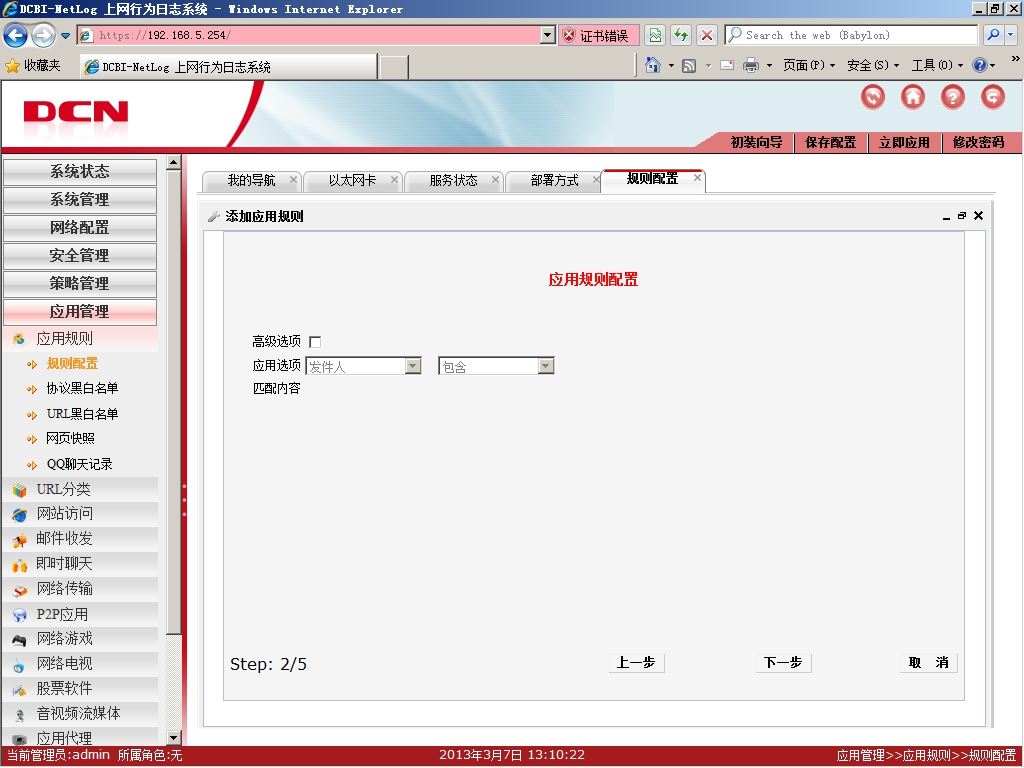Click the red round help icon in DCN header
The height and width of the screenshot is (768, 1024).
953,97
